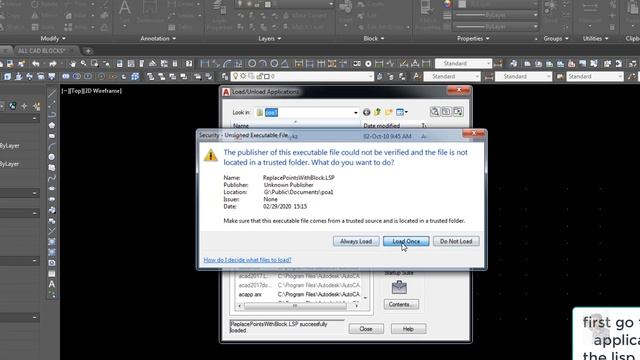Screen dimensions: 640x360
Task: Select the Pan hand tool
Action: point(73,64)
